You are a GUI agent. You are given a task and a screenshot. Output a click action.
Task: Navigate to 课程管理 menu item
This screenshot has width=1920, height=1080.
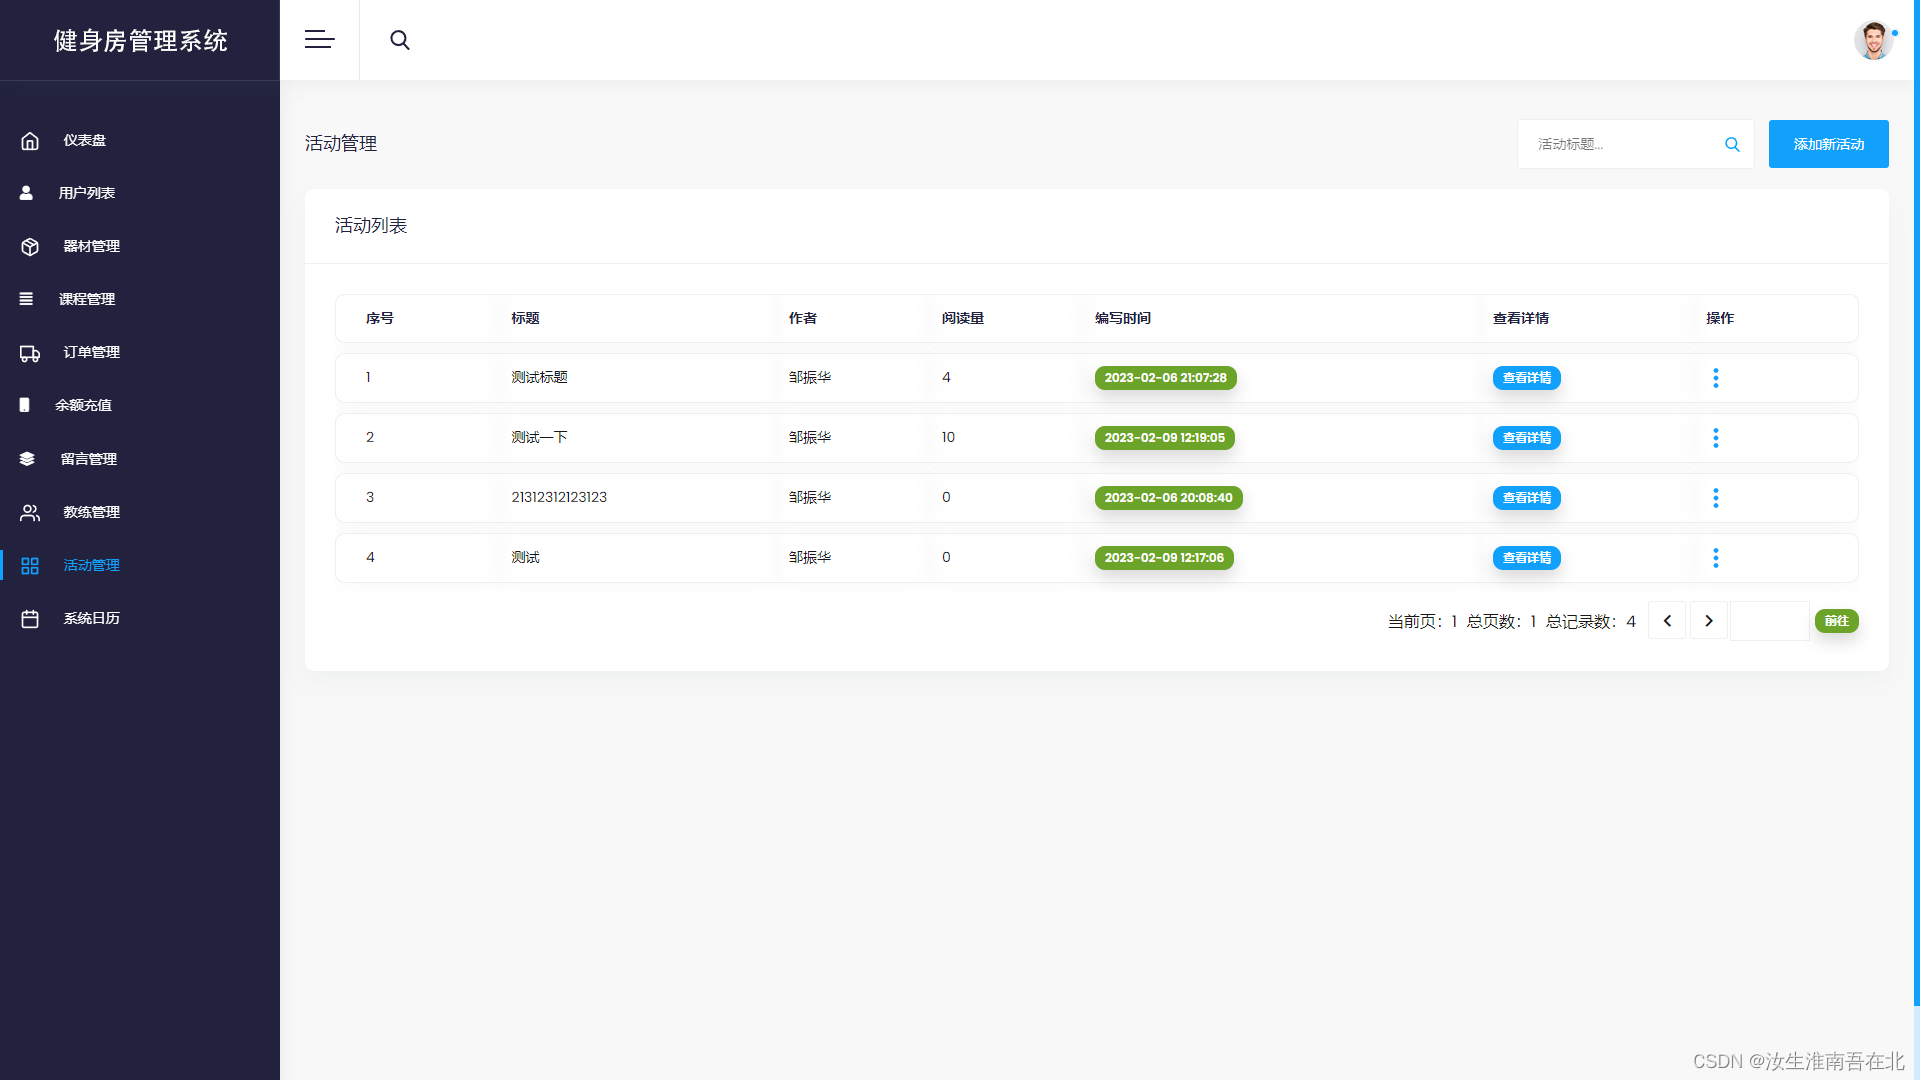pos(87,299)
